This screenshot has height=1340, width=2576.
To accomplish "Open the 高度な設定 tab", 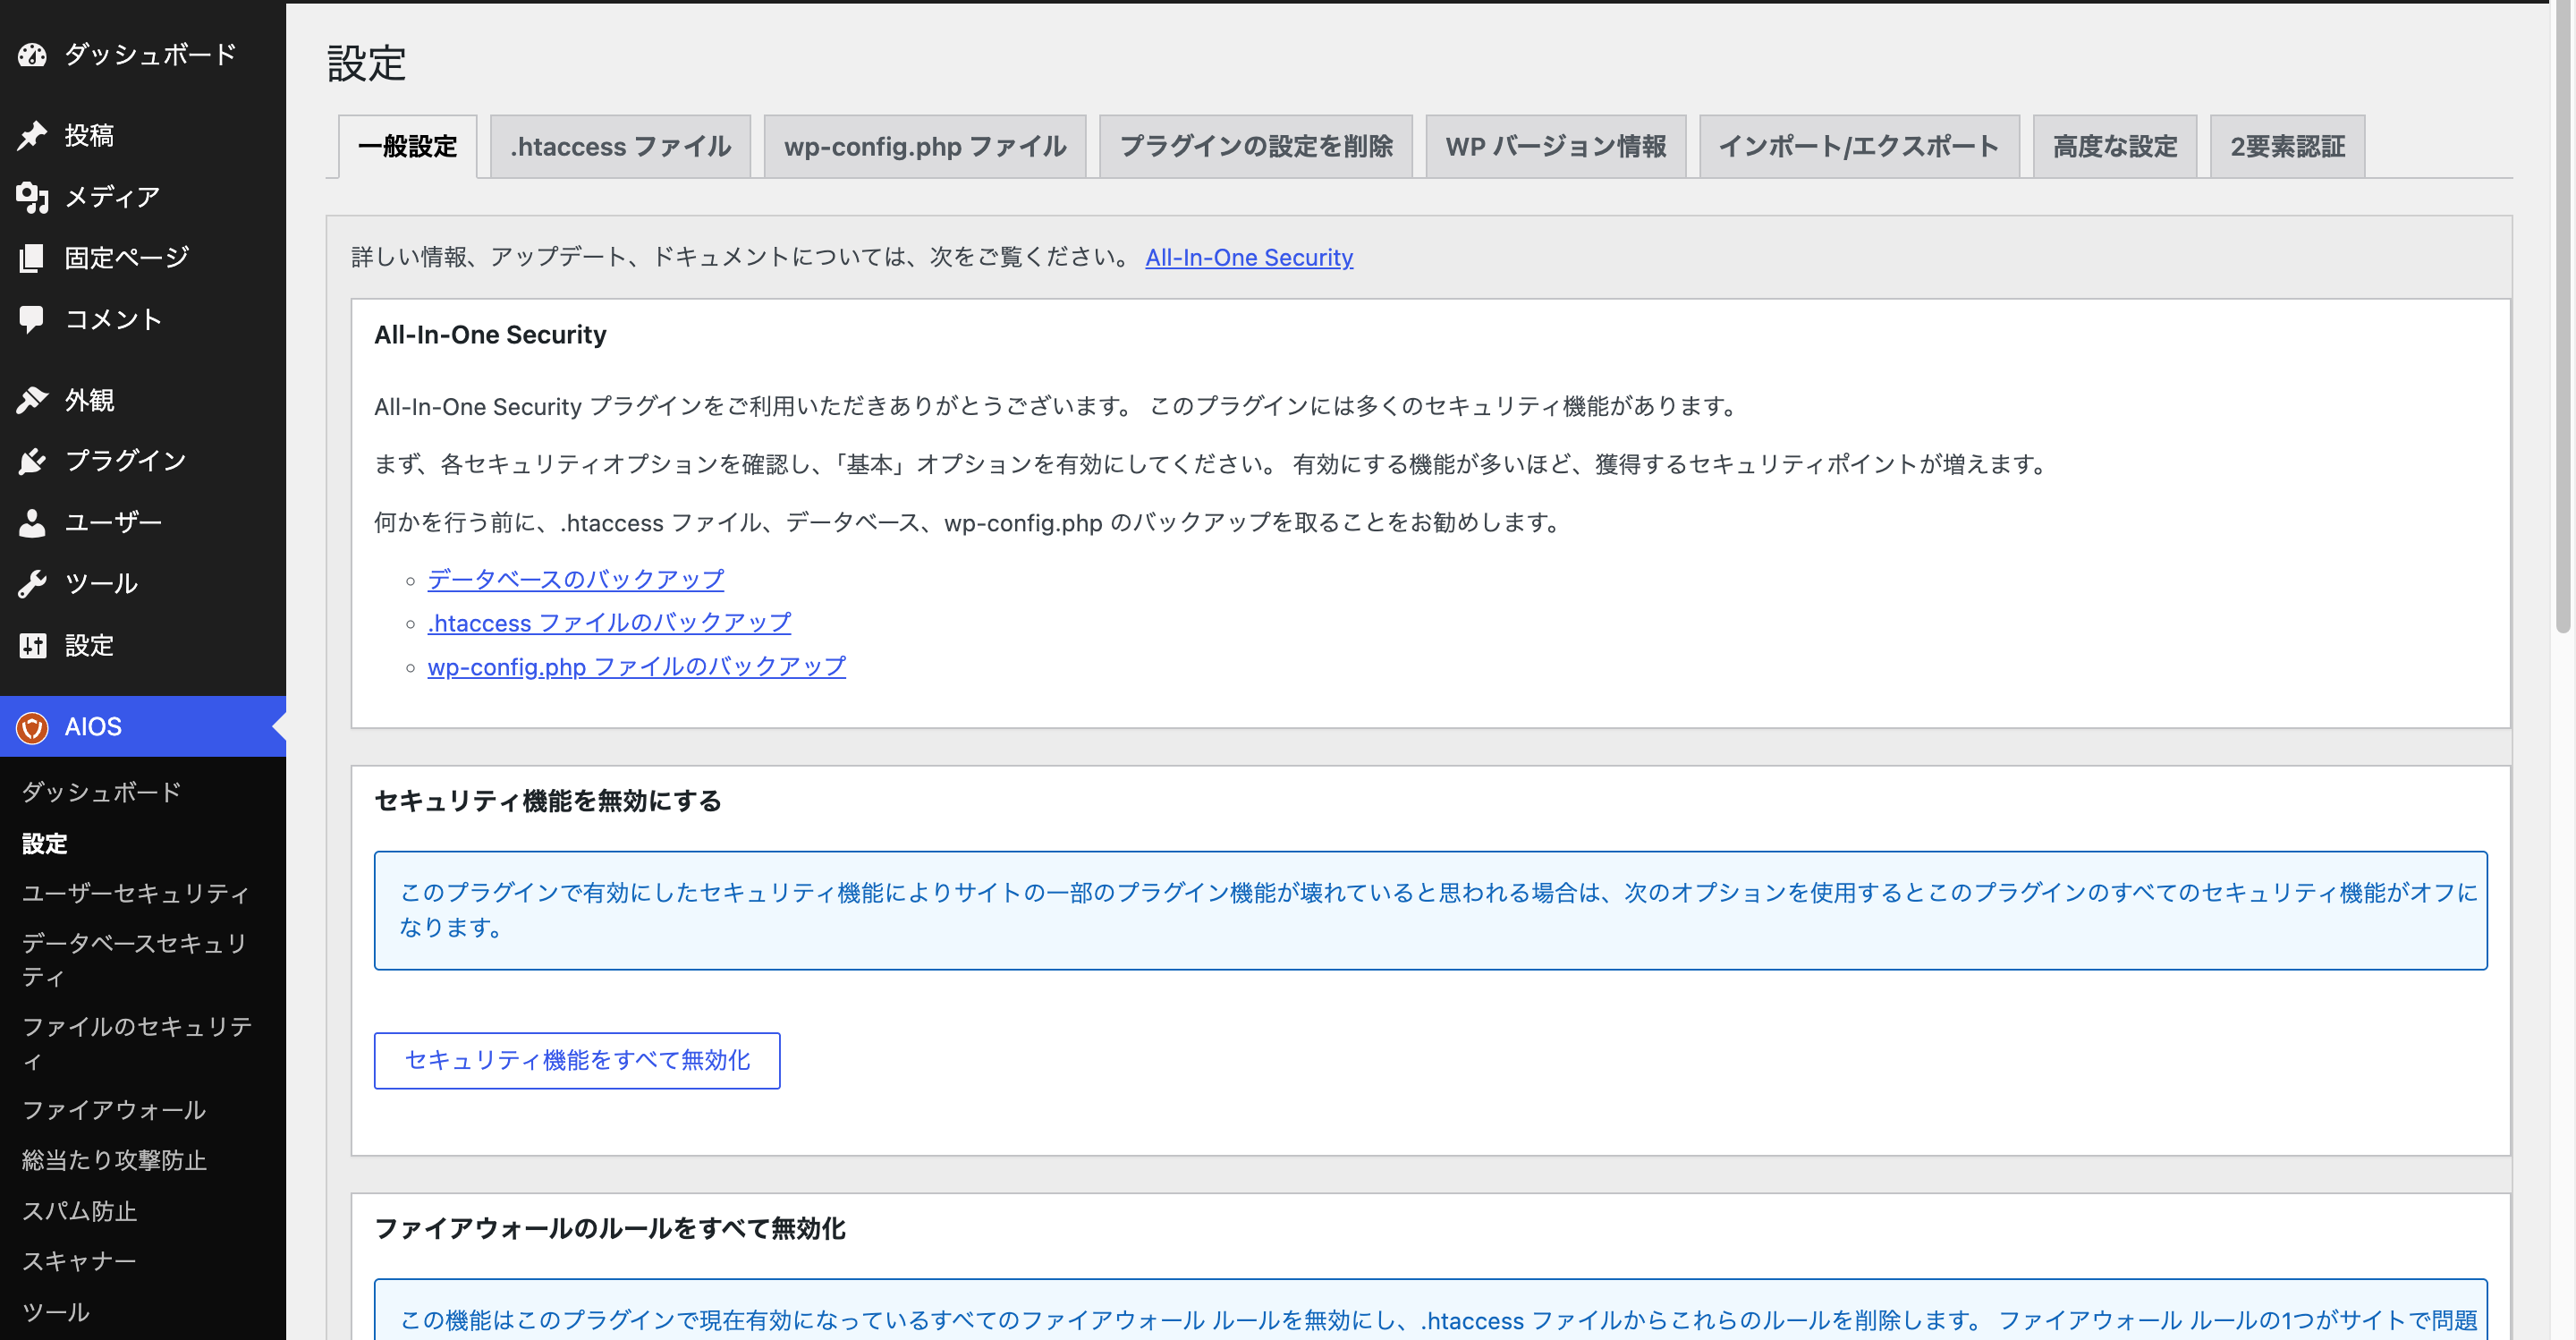I will [2115, 147].
